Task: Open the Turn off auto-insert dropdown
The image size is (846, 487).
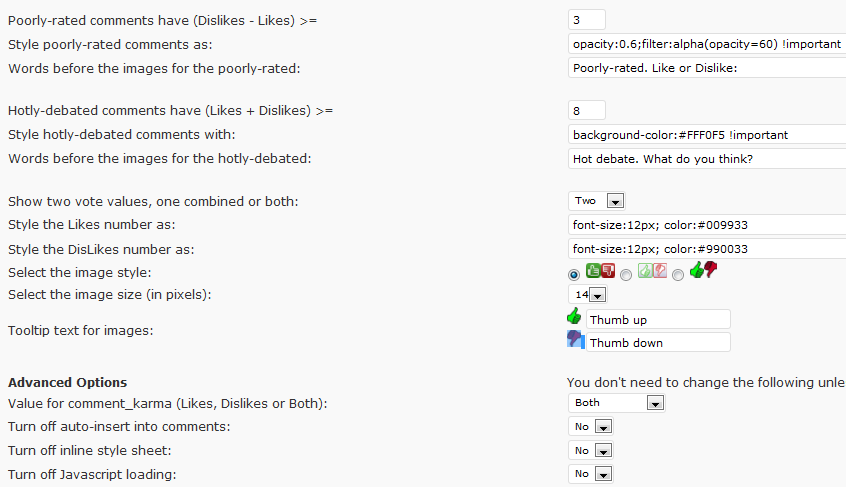Action: point(591,427)
